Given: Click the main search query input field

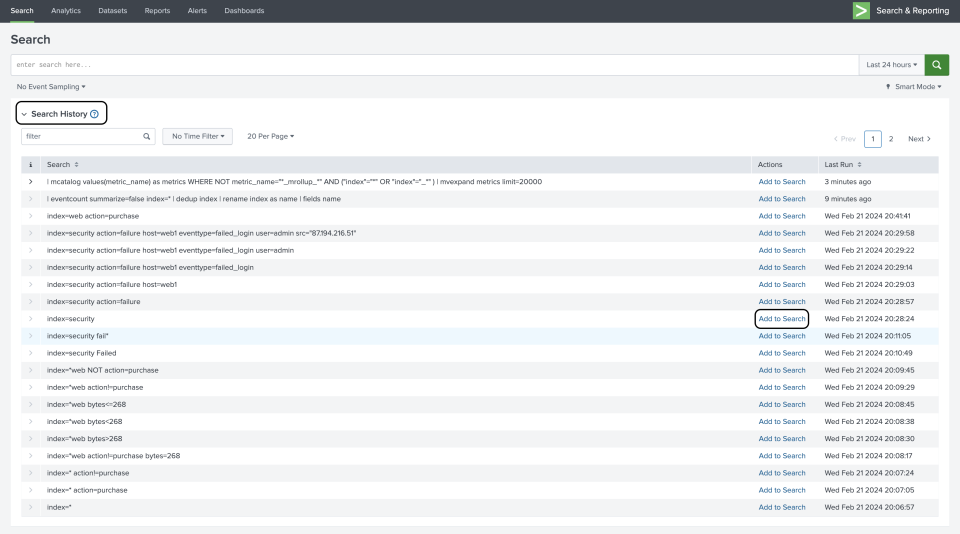Looking at the screenshot, I should coord(435,65).
